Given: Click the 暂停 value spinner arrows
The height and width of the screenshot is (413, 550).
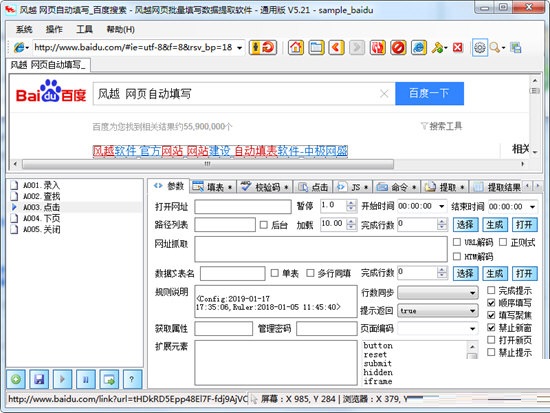Looking at the screenshot, I should [x=351, y=206].
